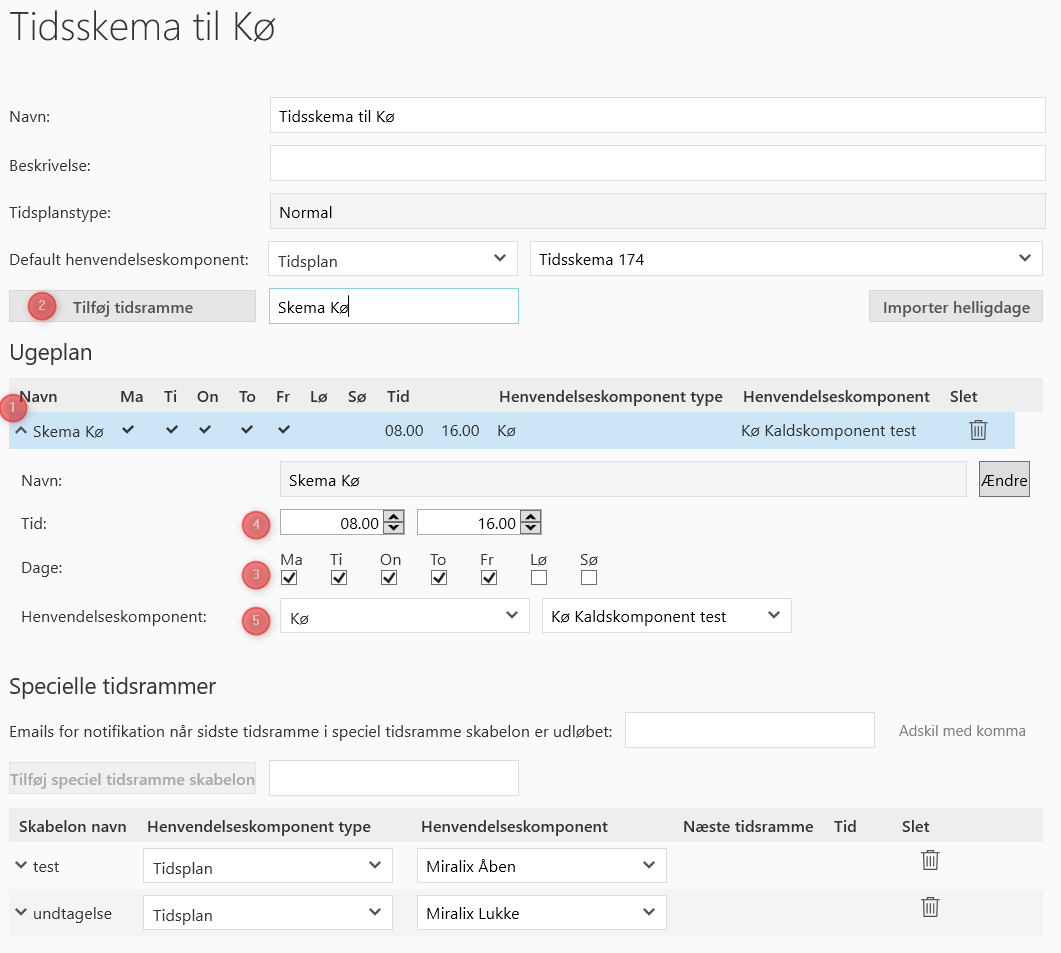Expand the undtagelse skabelon row
The image size is (1061, 953).
tap(21, 913)
